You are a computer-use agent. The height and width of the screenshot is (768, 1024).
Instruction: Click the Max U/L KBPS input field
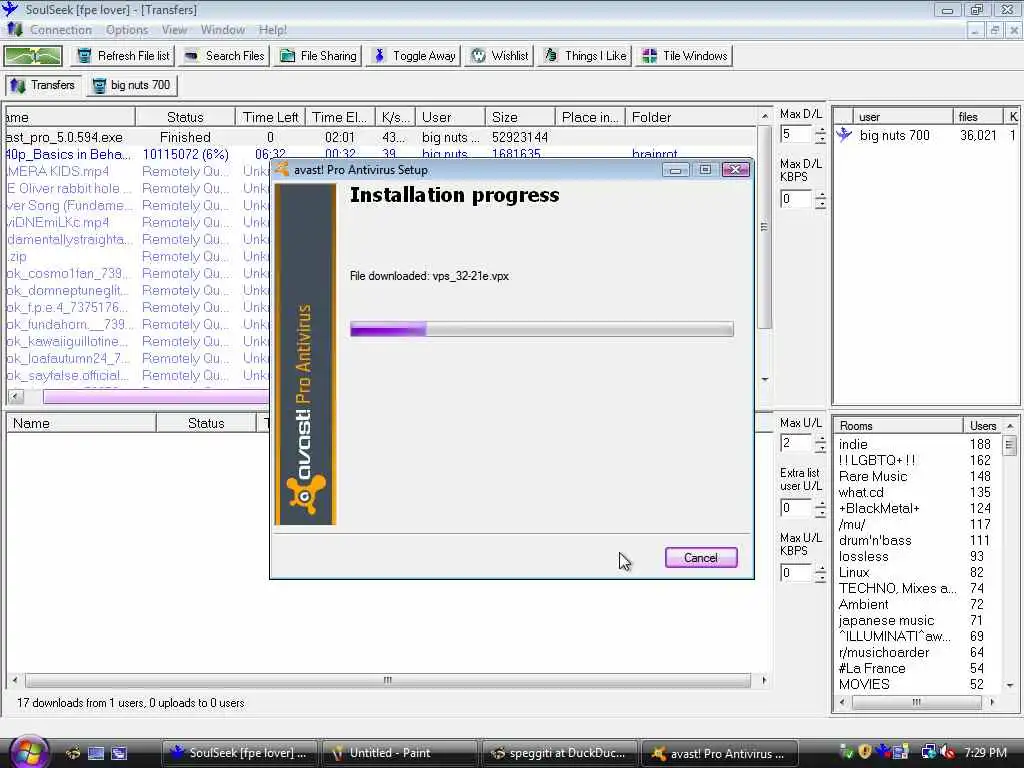tap(795, 573)
